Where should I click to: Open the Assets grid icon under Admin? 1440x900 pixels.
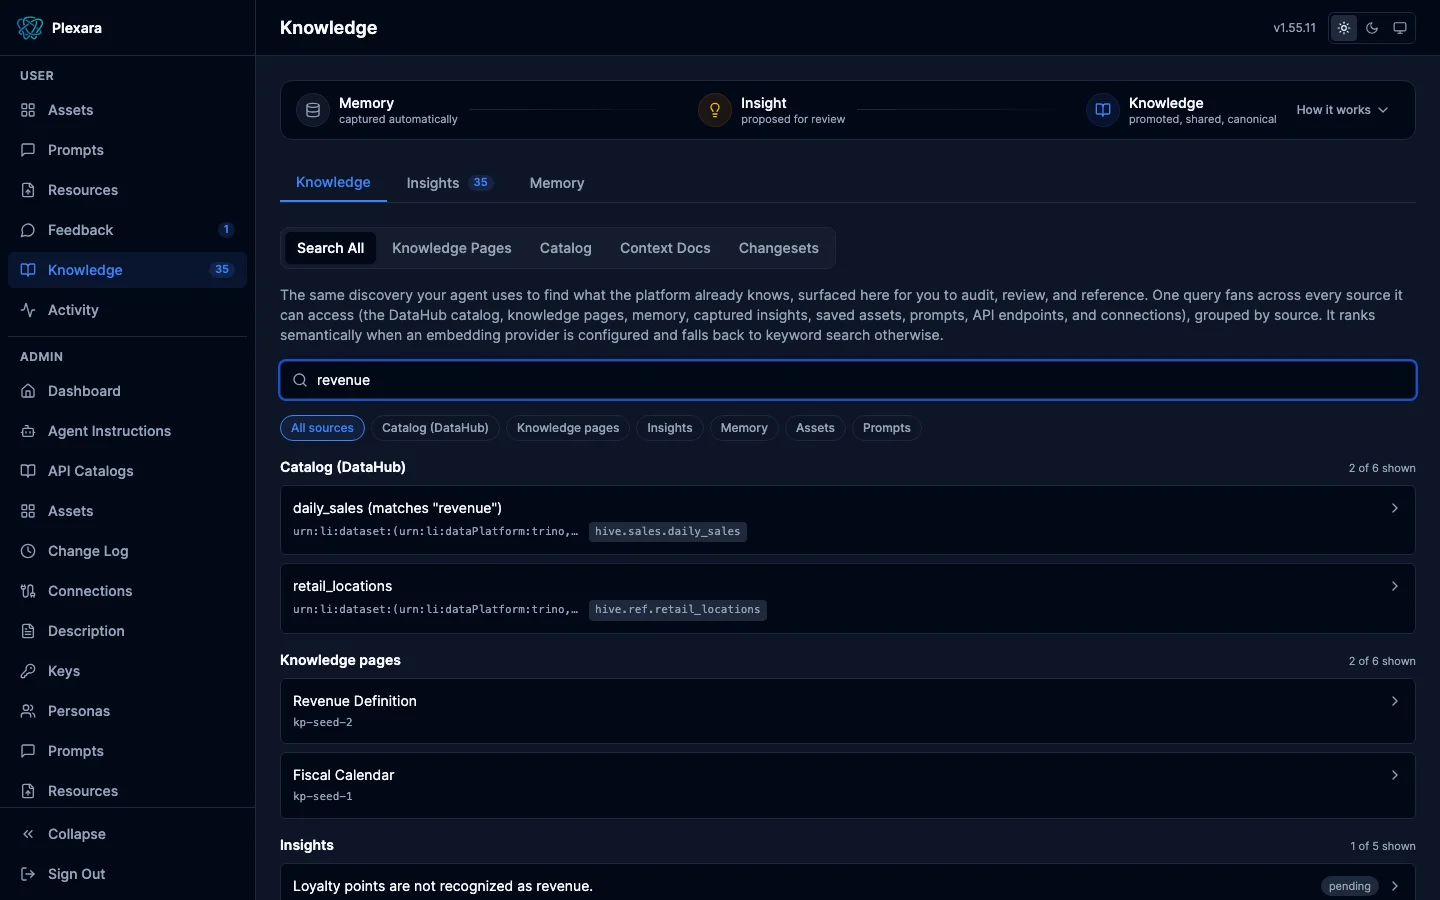pyautogui.click(x=28, y=511)
